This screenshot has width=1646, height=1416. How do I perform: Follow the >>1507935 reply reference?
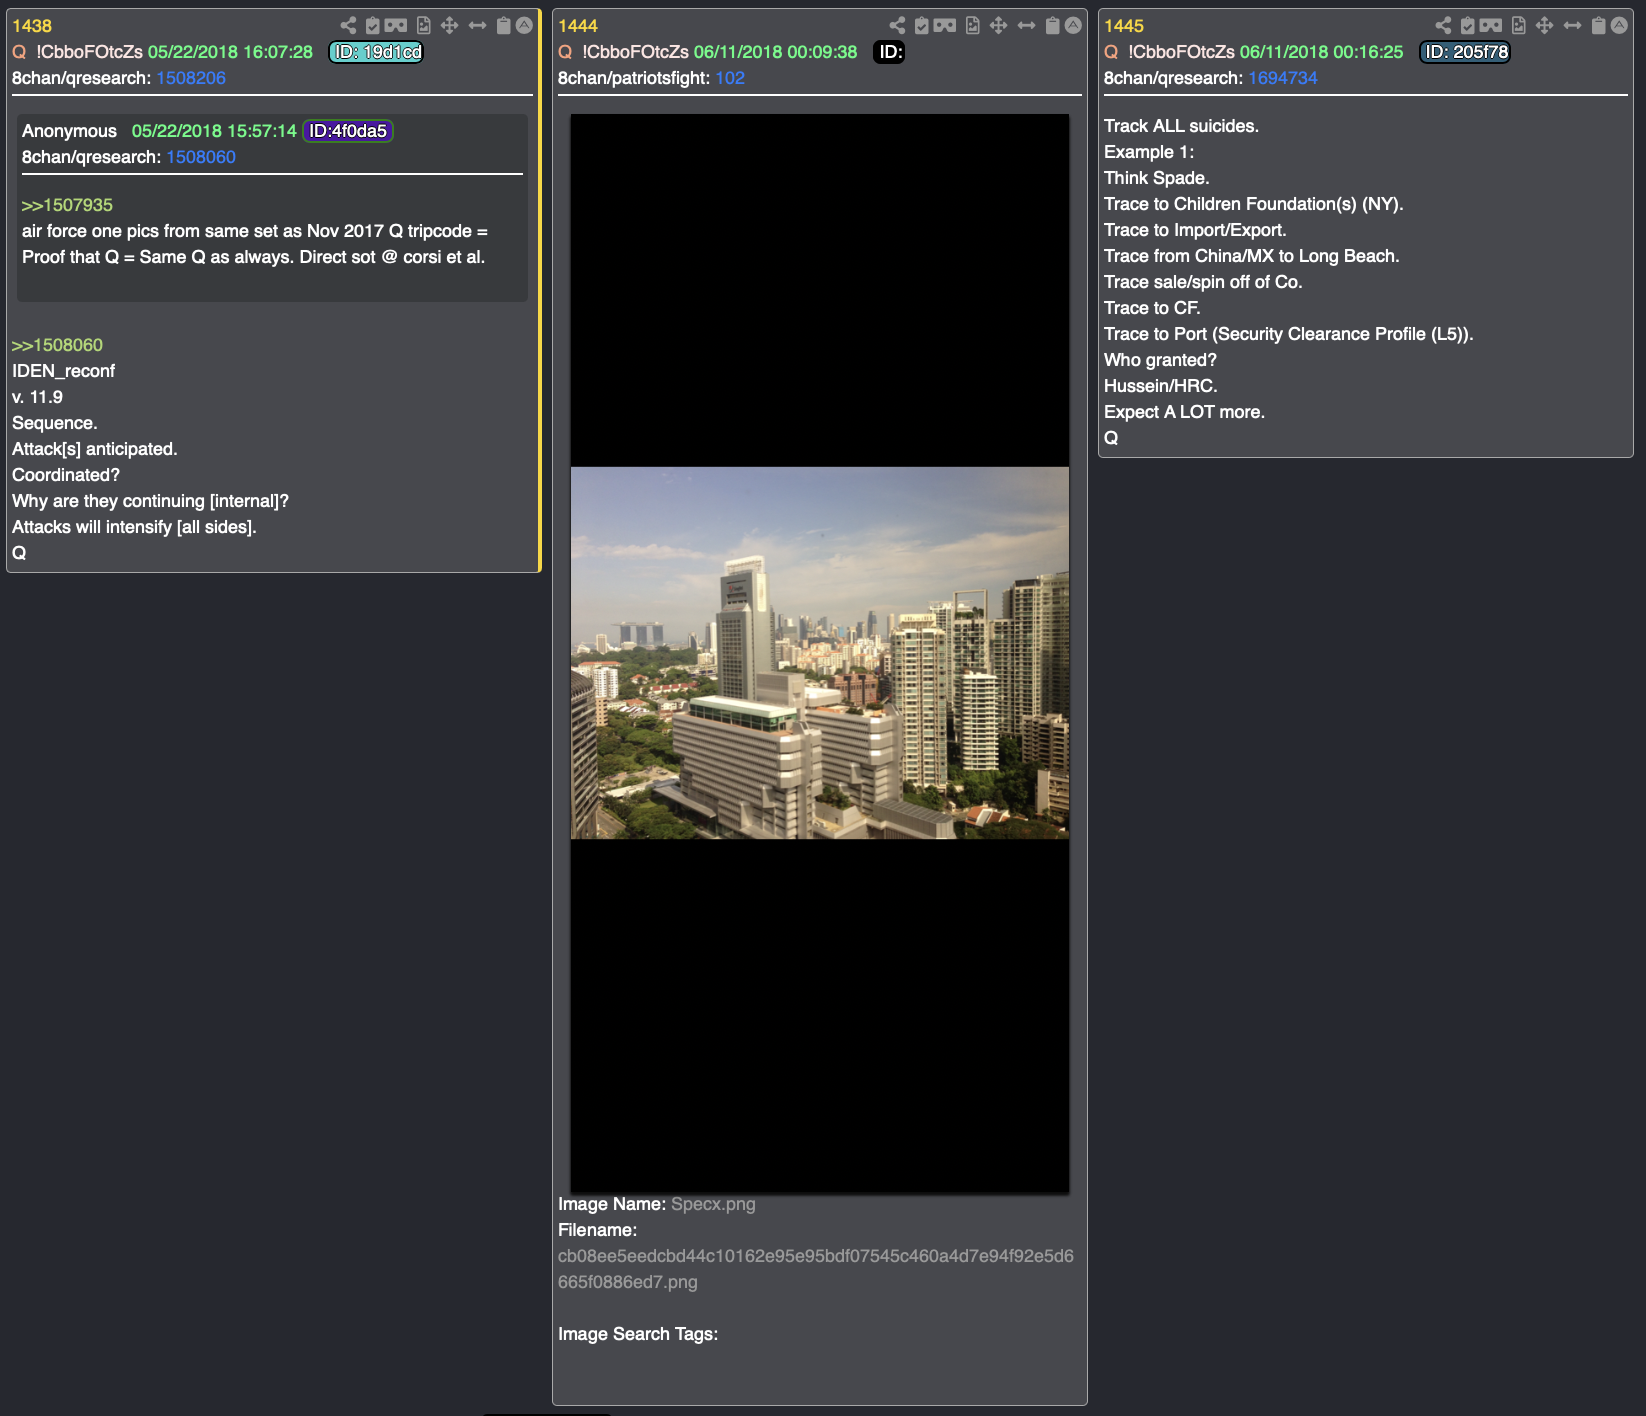(67, 205)
